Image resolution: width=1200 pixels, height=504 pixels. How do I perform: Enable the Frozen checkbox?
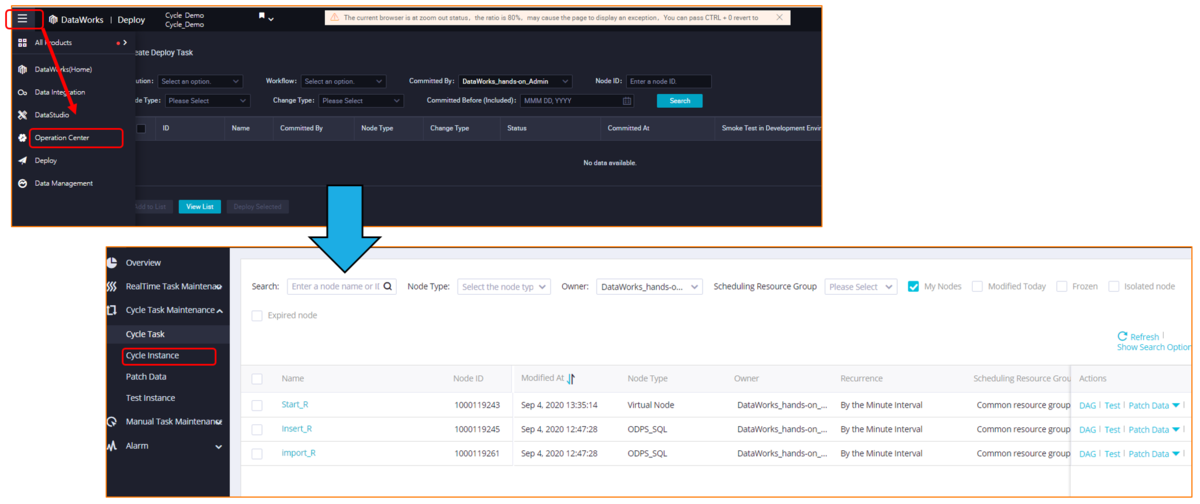[1062, 286]
